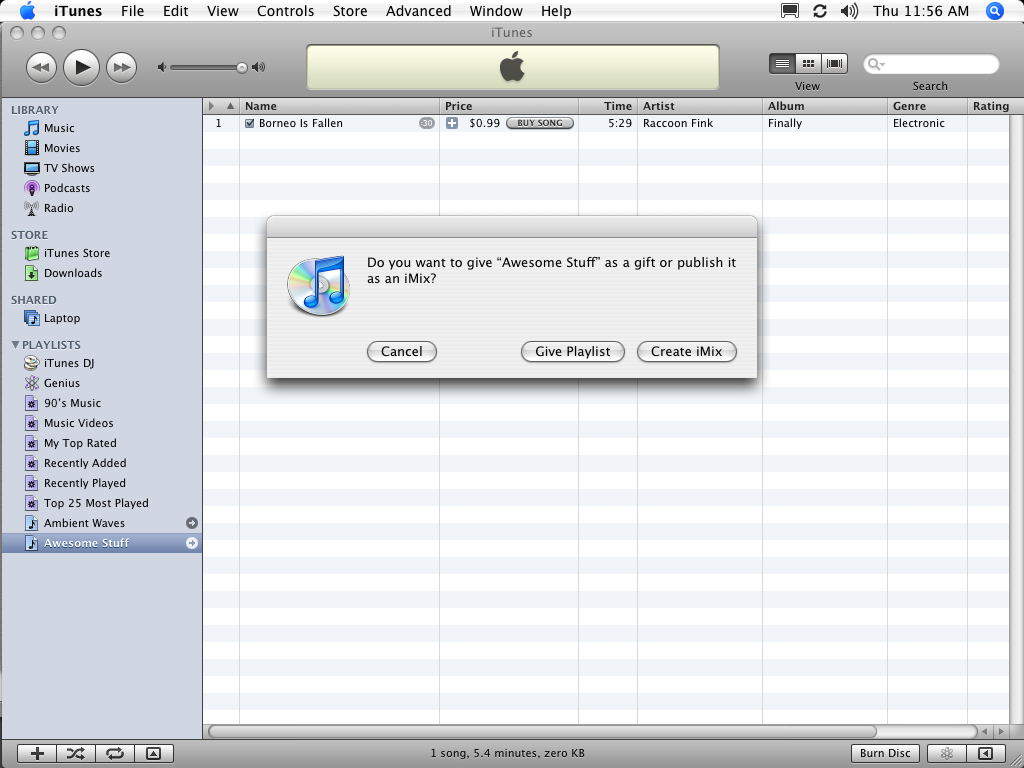The height and width of the screenshot is (768, 1024).
Task: Switch to grid view
Action: (x=808, y=63)
